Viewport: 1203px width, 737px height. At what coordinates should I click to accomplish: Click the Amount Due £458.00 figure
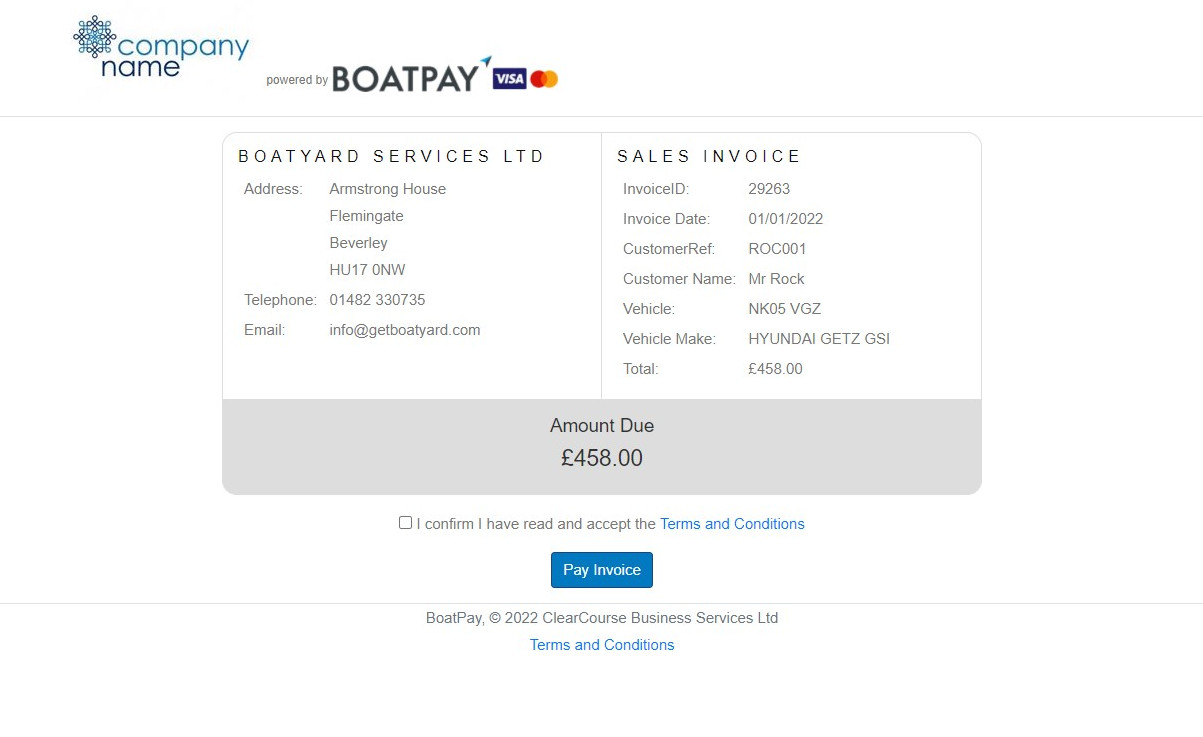click(x=602, y=458)
